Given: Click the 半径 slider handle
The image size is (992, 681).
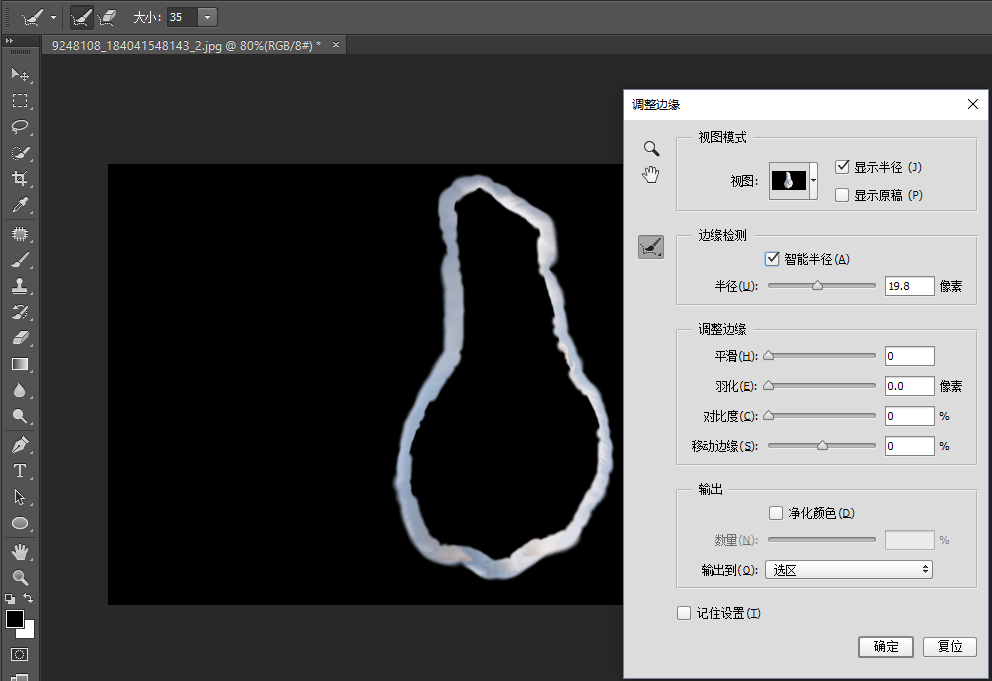Looking at the screenshot, I should (x=817, y=285).
